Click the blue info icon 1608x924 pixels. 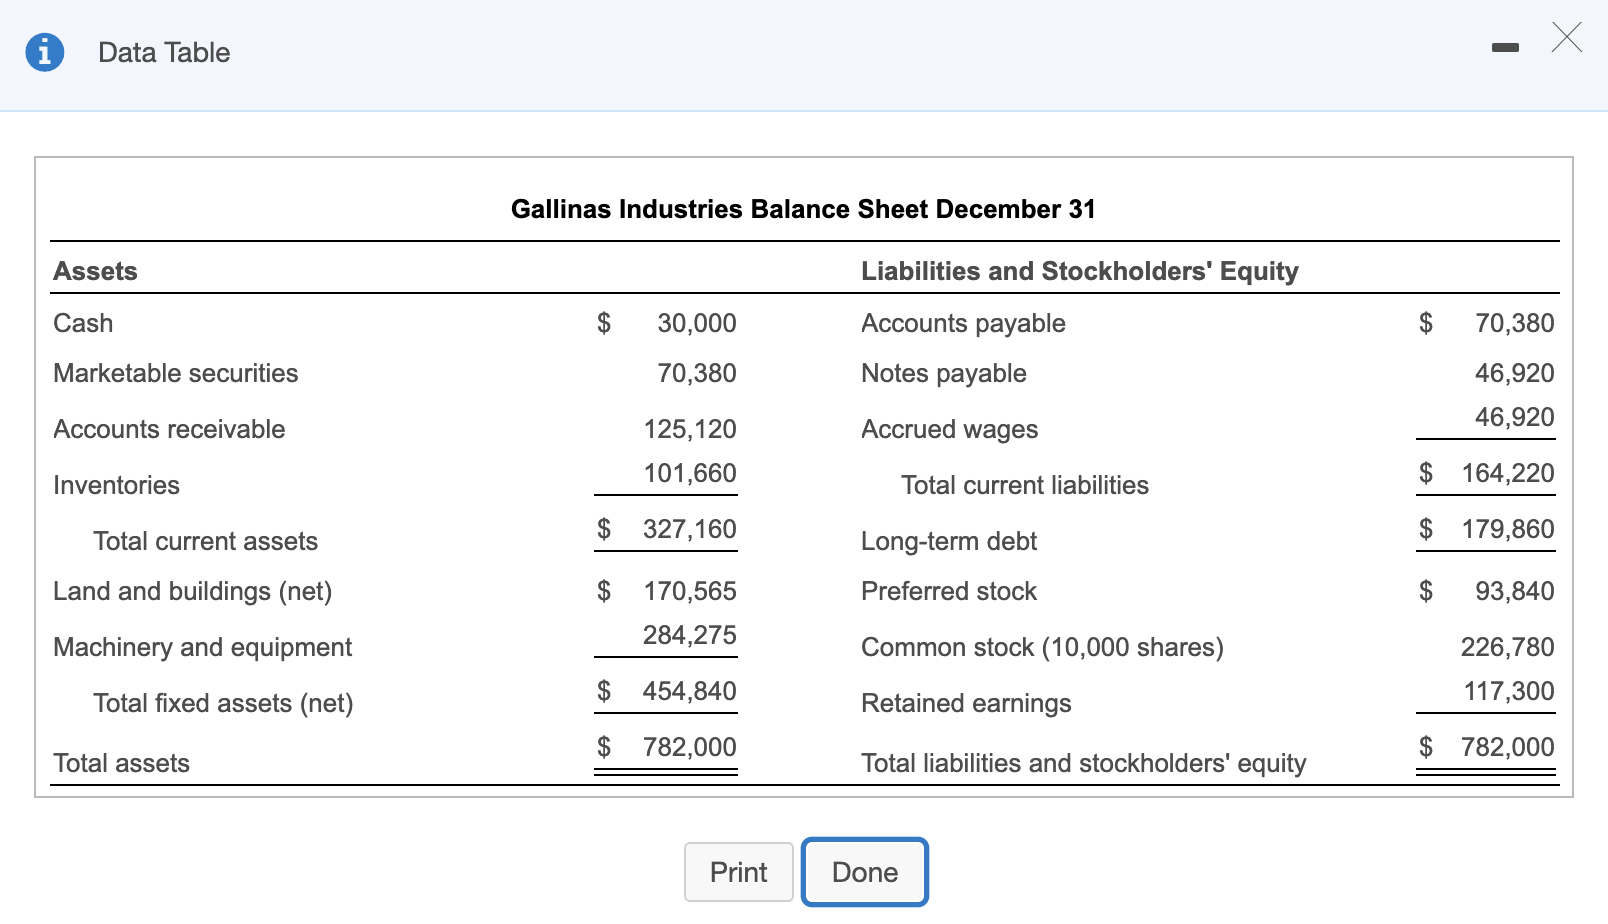click(x=44, y=52)
